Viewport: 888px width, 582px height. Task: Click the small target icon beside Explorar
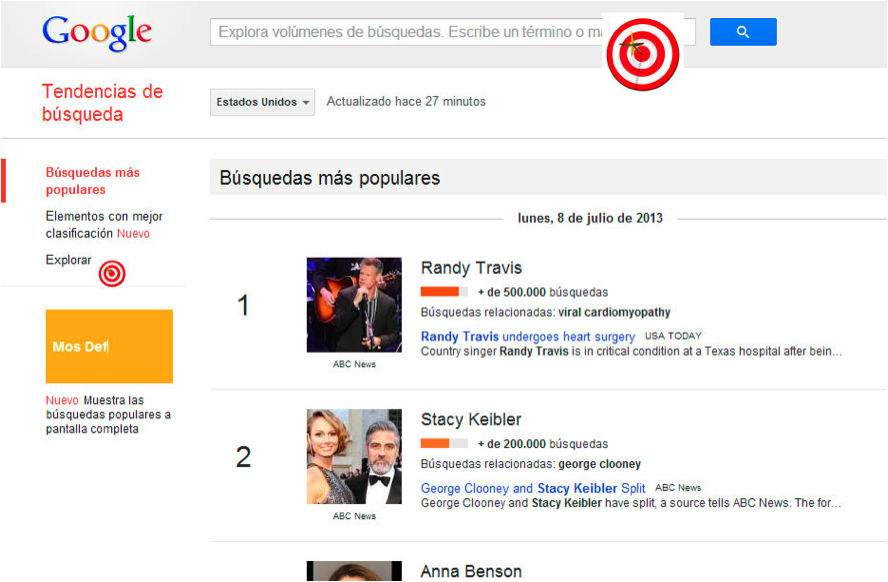click(112, 273)
